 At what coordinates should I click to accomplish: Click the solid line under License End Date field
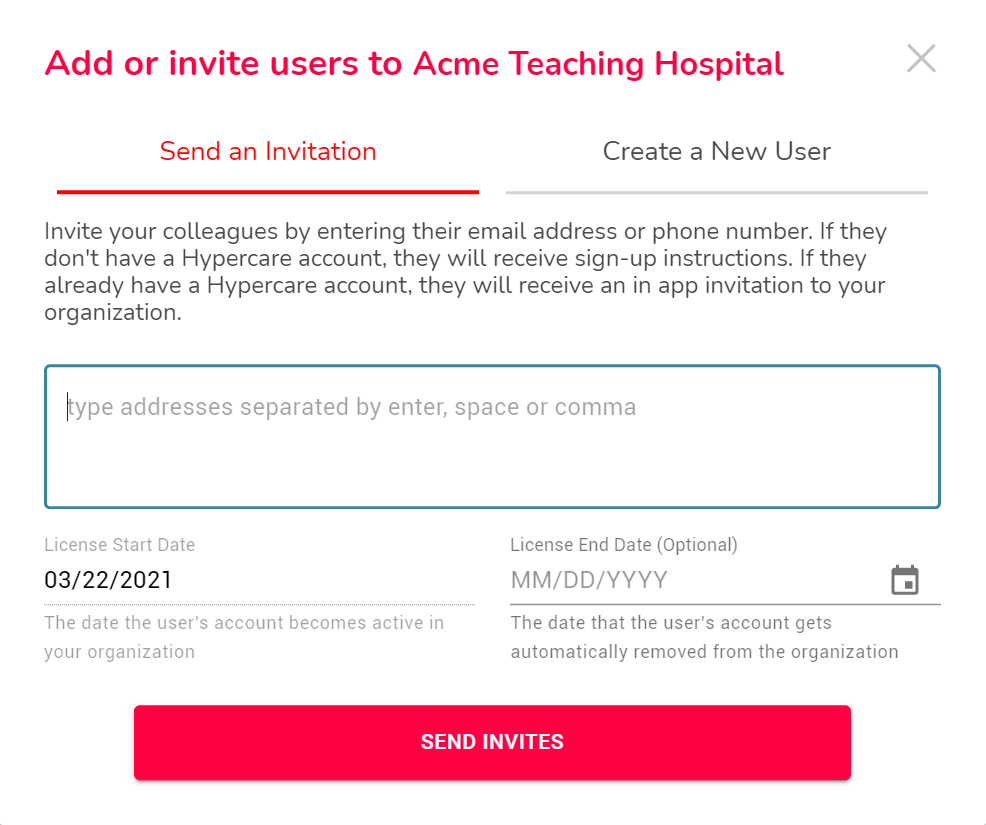tap(726, 604)
